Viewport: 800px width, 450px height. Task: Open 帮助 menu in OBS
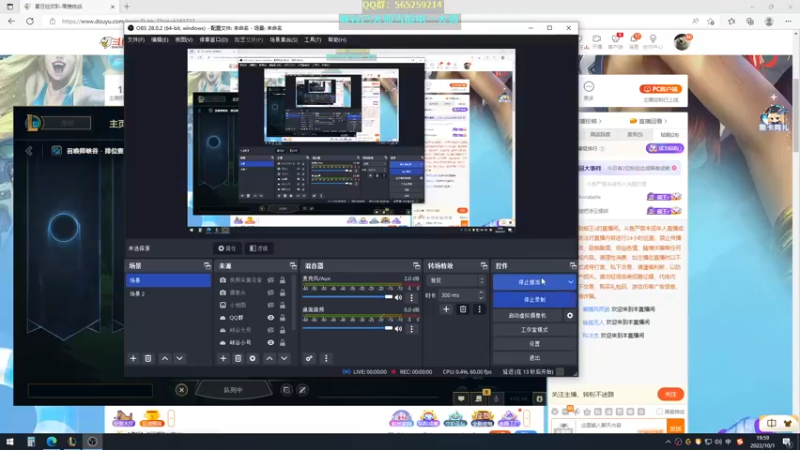pyautogui.click(x=337, y=40)
